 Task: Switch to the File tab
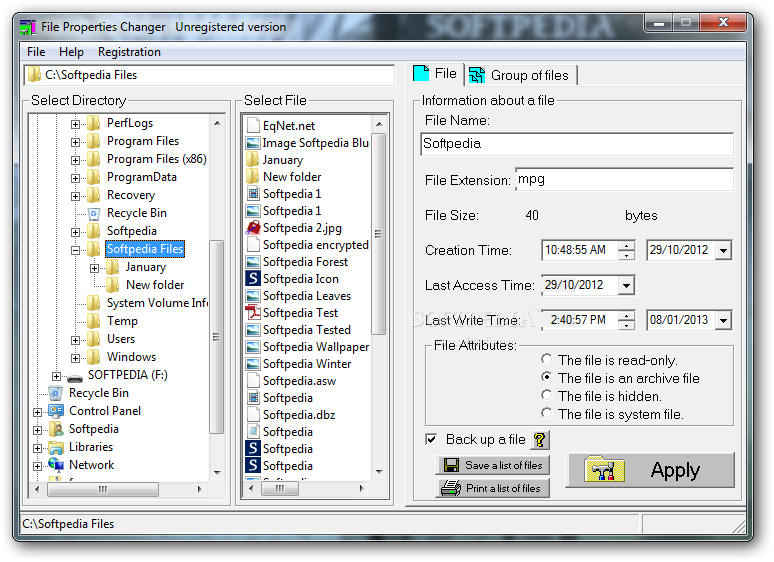point(436,74)
